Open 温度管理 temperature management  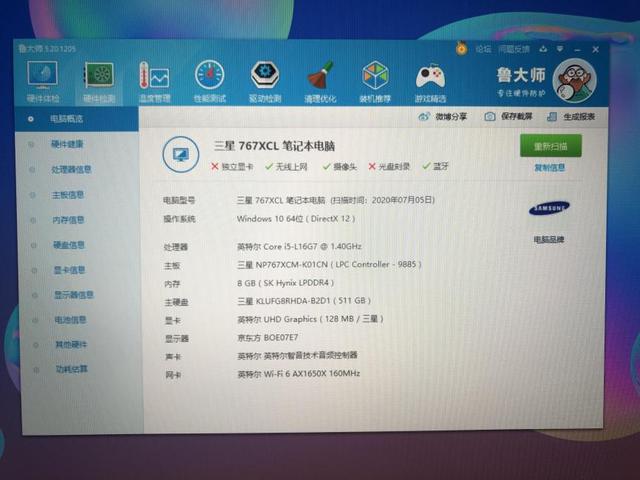click(154, 82)
